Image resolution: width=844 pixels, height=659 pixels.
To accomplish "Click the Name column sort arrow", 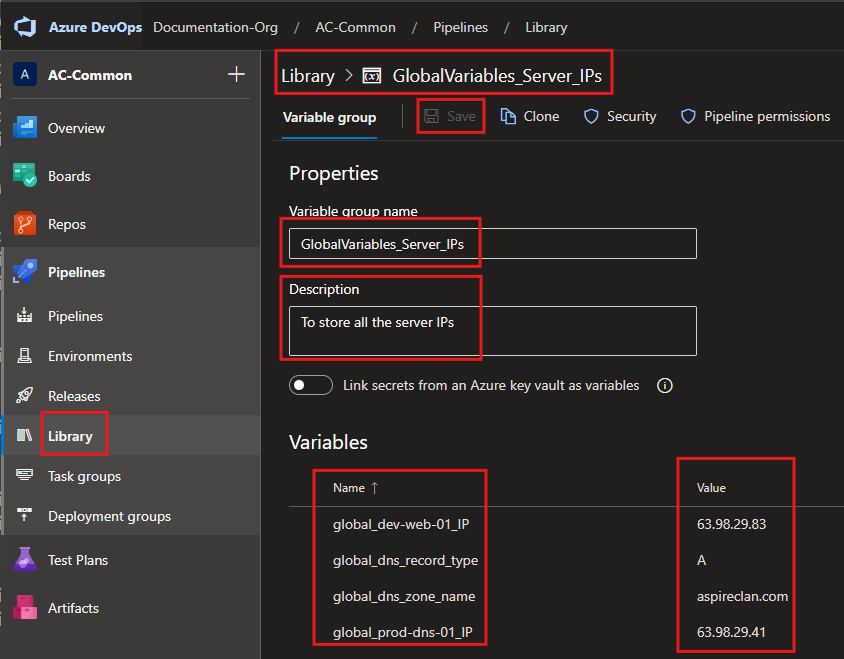I will pyautogui.click(x=375, y=488).
